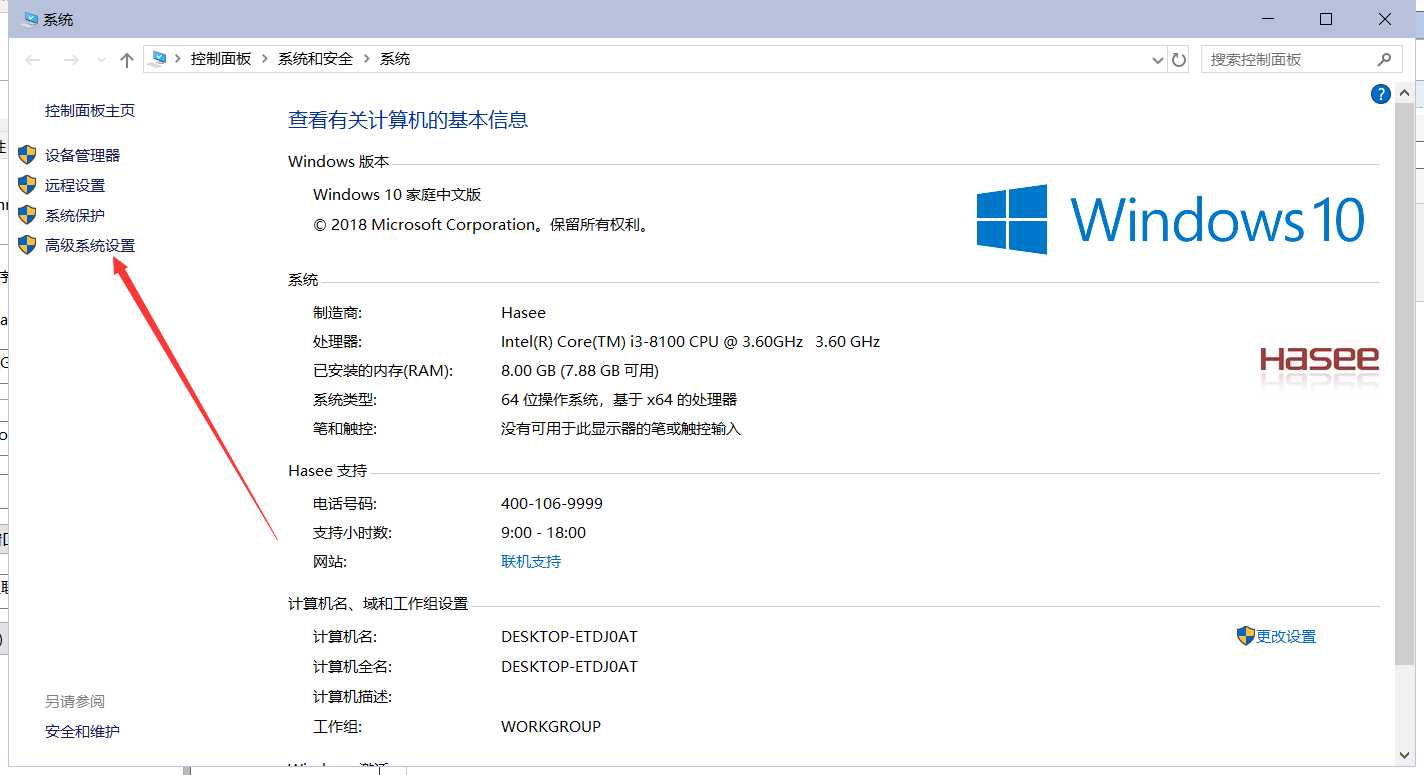The width and height of the screenshot is (1424, 775).
Task: Select the 制造商 value Hasee
Action: (523, 312)
